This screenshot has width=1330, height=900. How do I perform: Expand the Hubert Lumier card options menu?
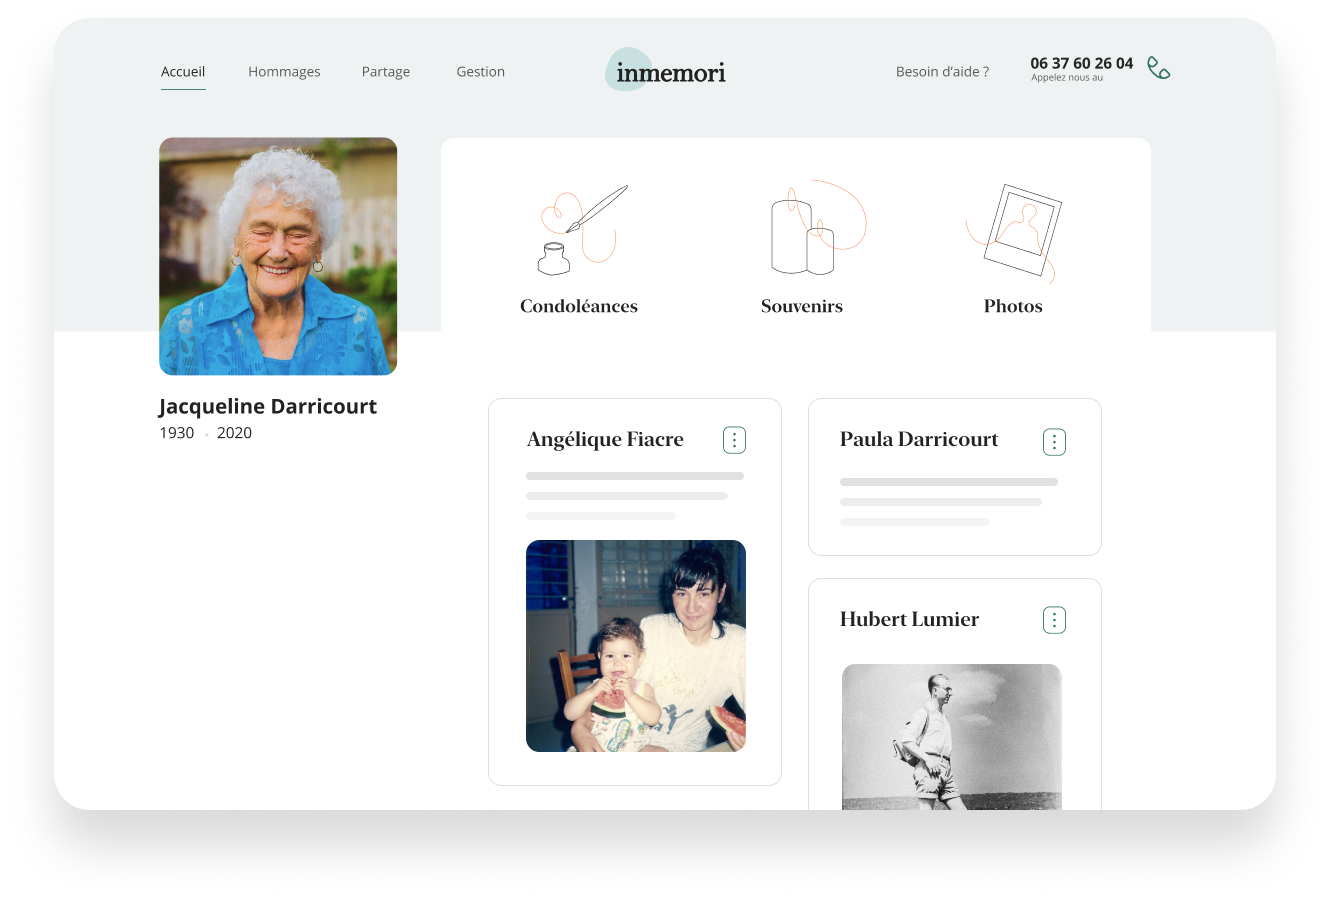pyautogui.click(x=1054, y=620)
